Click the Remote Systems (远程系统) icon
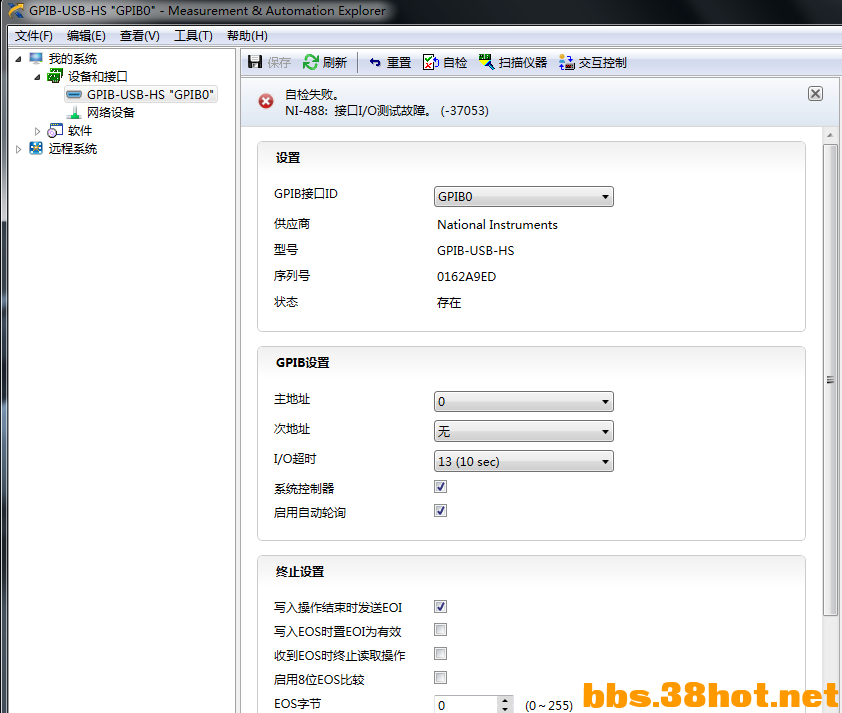842x713 pixels. pos(35,148)
